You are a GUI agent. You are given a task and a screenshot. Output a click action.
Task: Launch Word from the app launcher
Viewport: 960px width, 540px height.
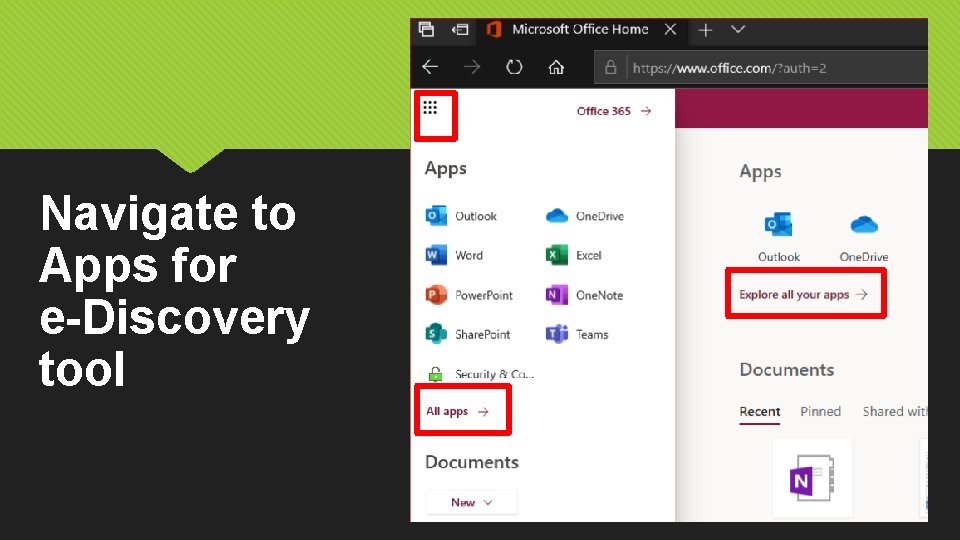[x=454, y=255]
